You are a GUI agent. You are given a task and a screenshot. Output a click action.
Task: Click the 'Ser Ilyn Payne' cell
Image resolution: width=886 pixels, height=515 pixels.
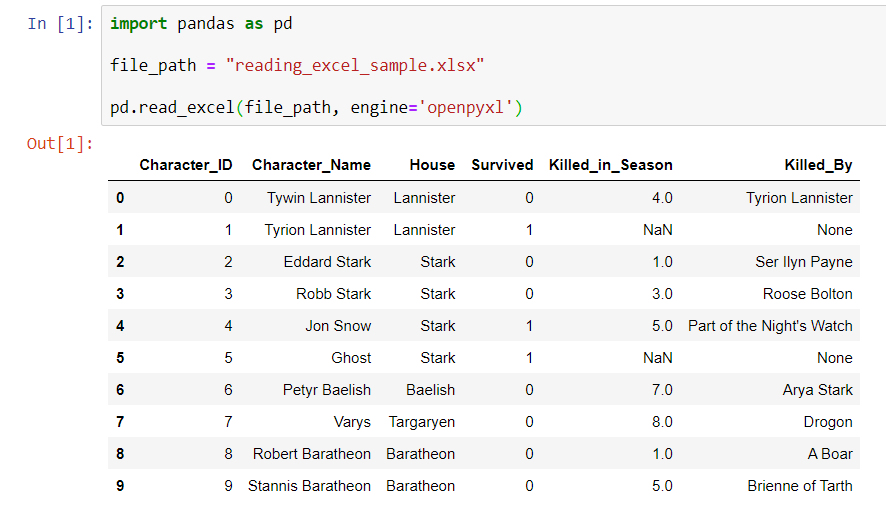click(804, 262)
